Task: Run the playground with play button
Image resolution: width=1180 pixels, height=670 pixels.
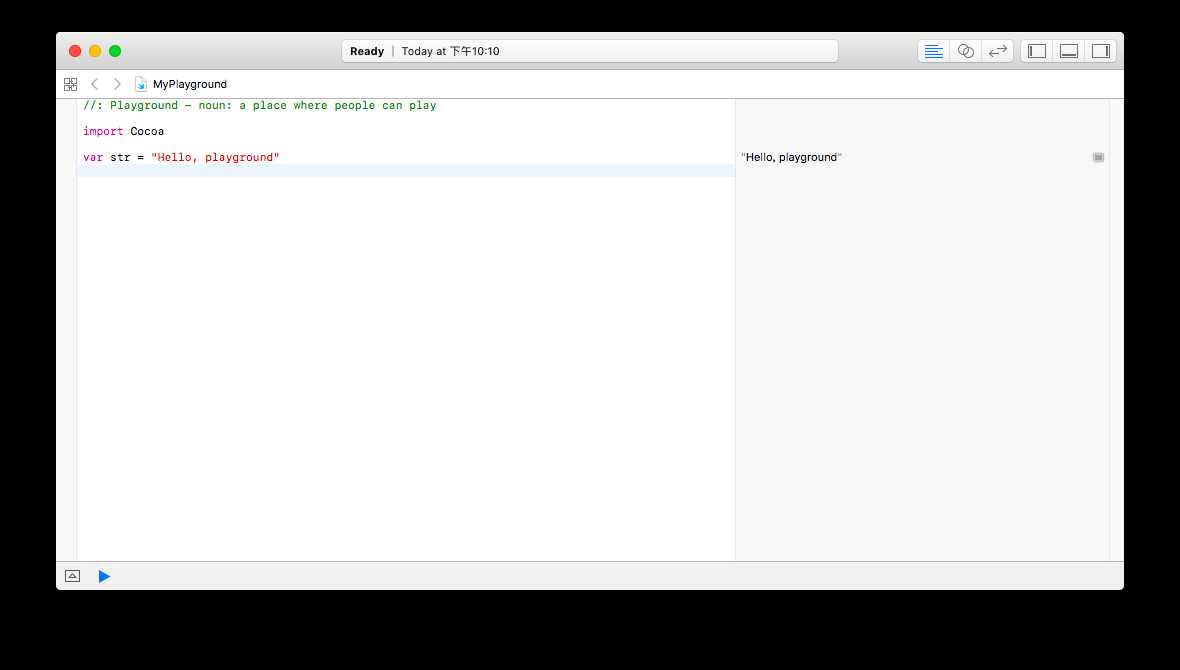Action: [105, 577]
